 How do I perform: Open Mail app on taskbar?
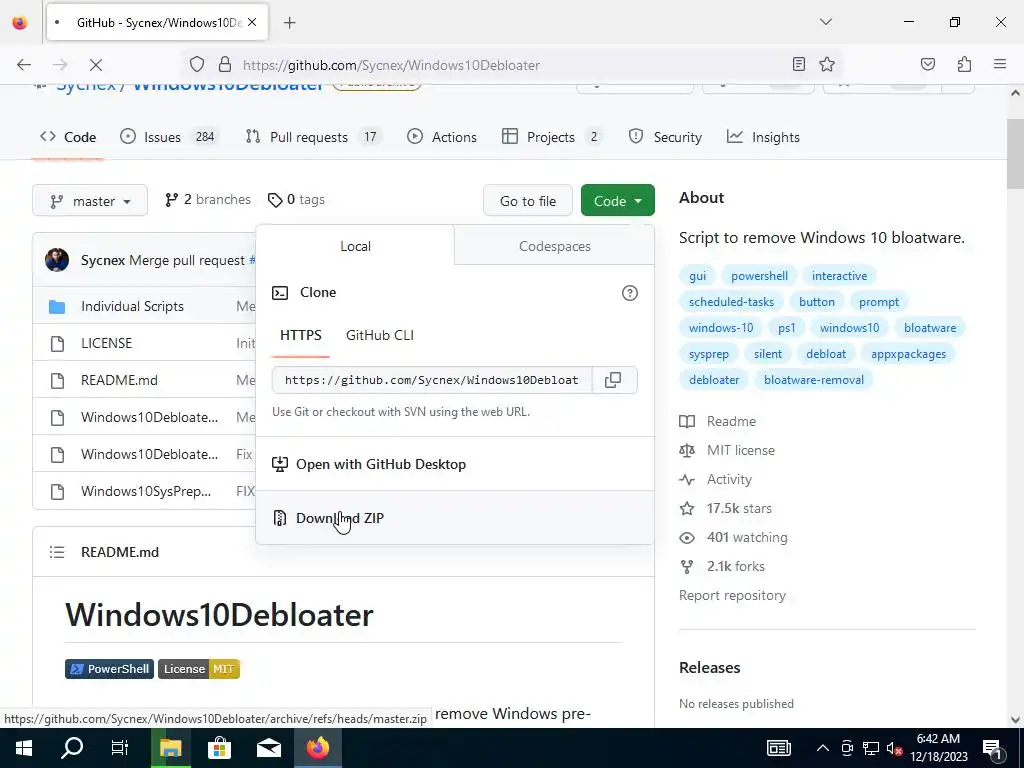[268, 748]
